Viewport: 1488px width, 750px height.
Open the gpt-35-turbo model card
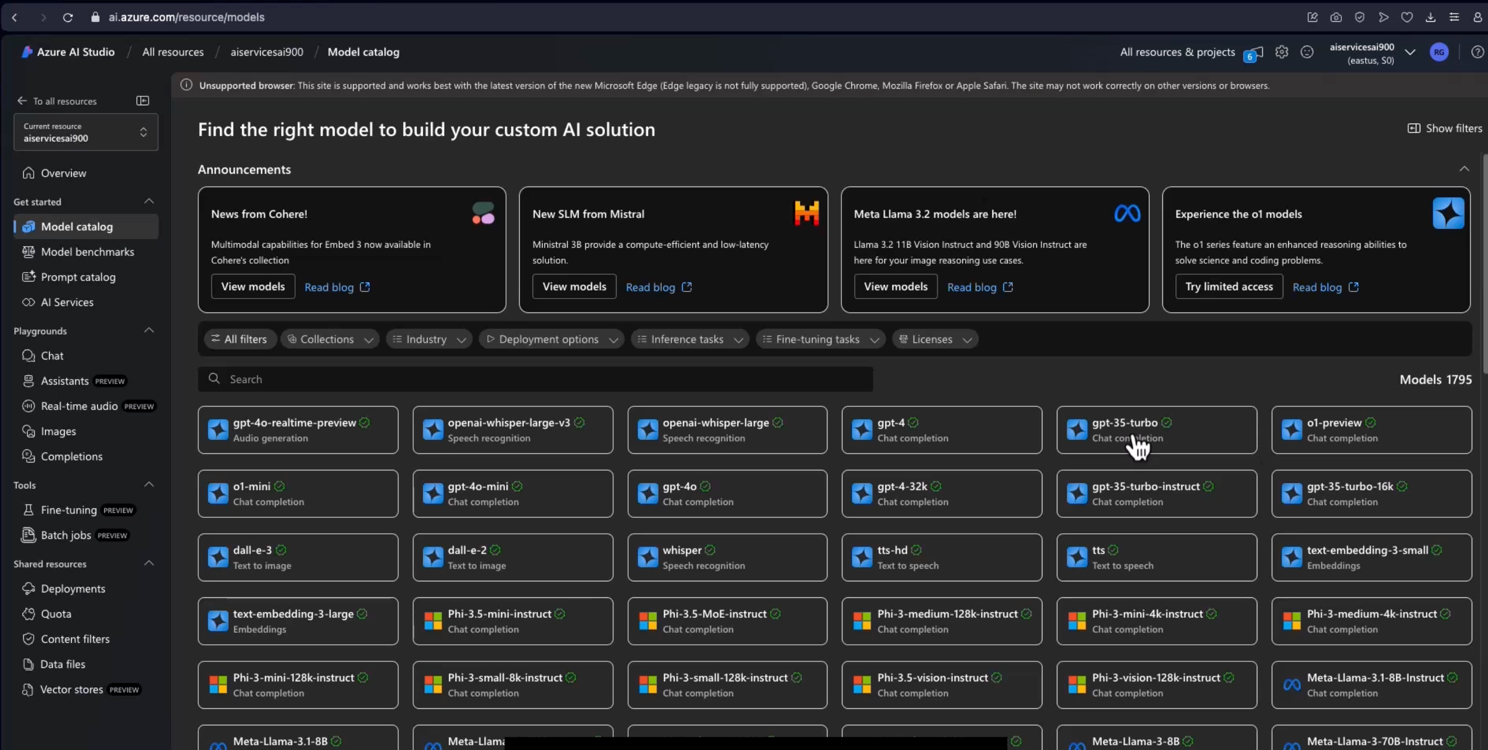pos(1157,430)
